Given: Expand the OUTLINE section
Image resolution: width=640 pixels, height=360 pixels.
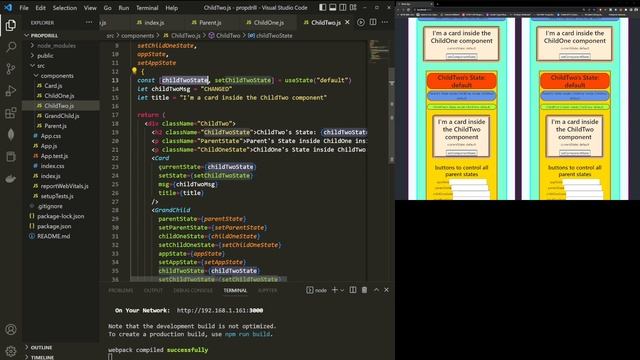Looking at the screenshot, I should click(38, 347).
